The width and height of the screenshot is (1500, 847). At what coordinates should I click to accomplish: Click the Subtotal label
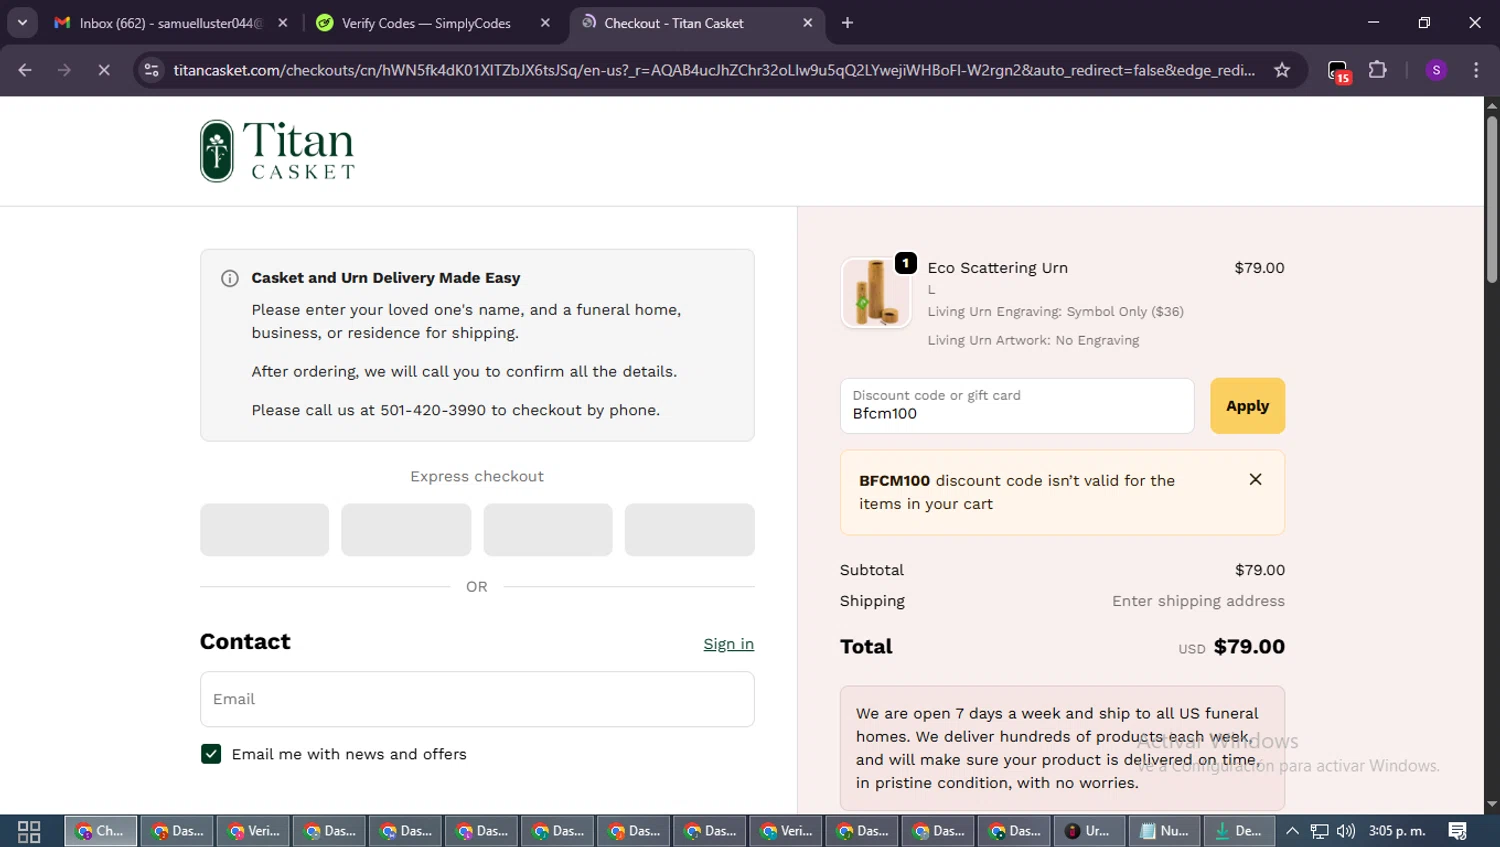tap(871, 570)
